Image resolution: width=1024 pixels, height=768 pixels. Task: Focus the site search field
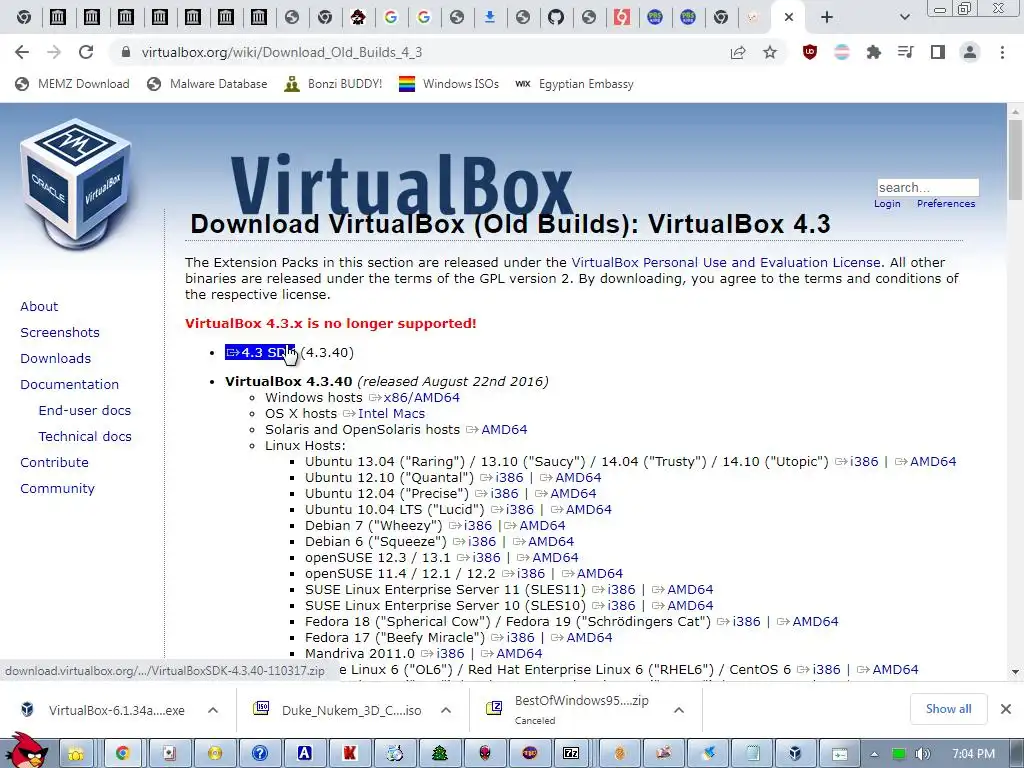(927, 187)
